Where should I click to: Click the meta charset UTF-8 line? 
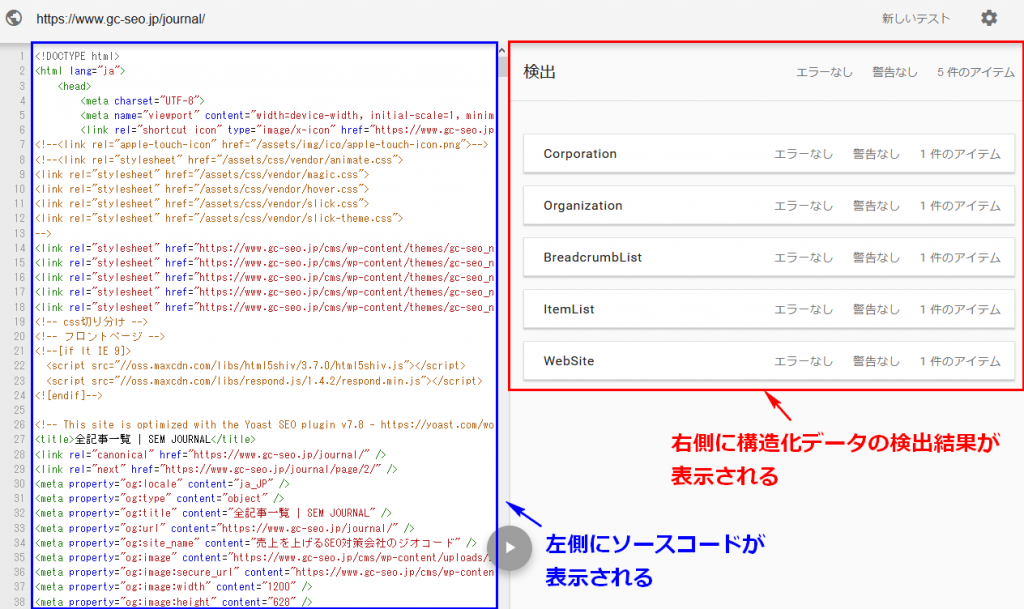click(x=142, y=101)
